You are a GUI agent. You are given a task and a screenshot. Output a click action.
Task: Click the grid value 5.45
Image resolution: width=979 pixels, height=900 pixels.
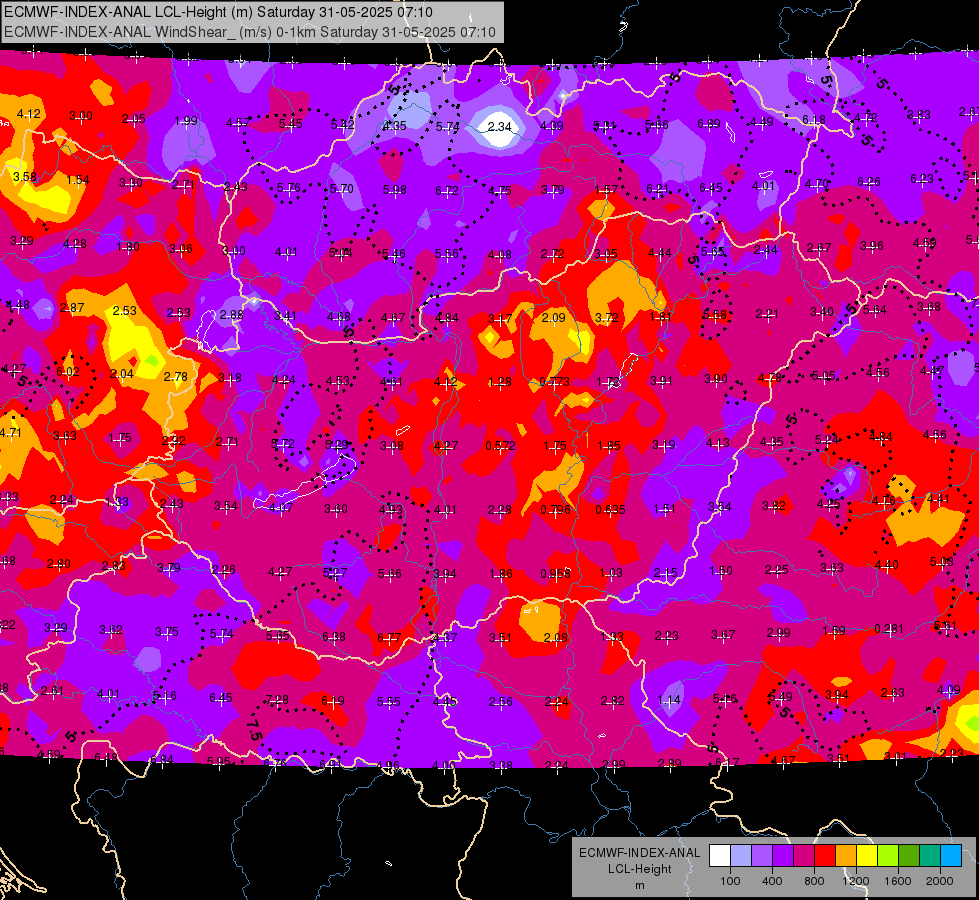(291, 124)
